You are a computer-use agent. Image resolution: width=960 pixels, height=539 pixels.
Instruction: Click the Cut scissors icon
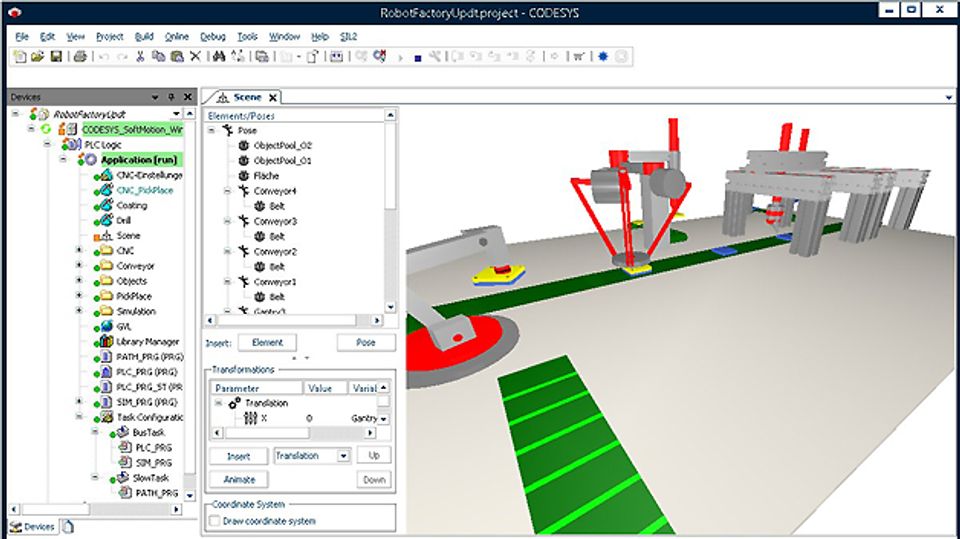pos(140,56)
